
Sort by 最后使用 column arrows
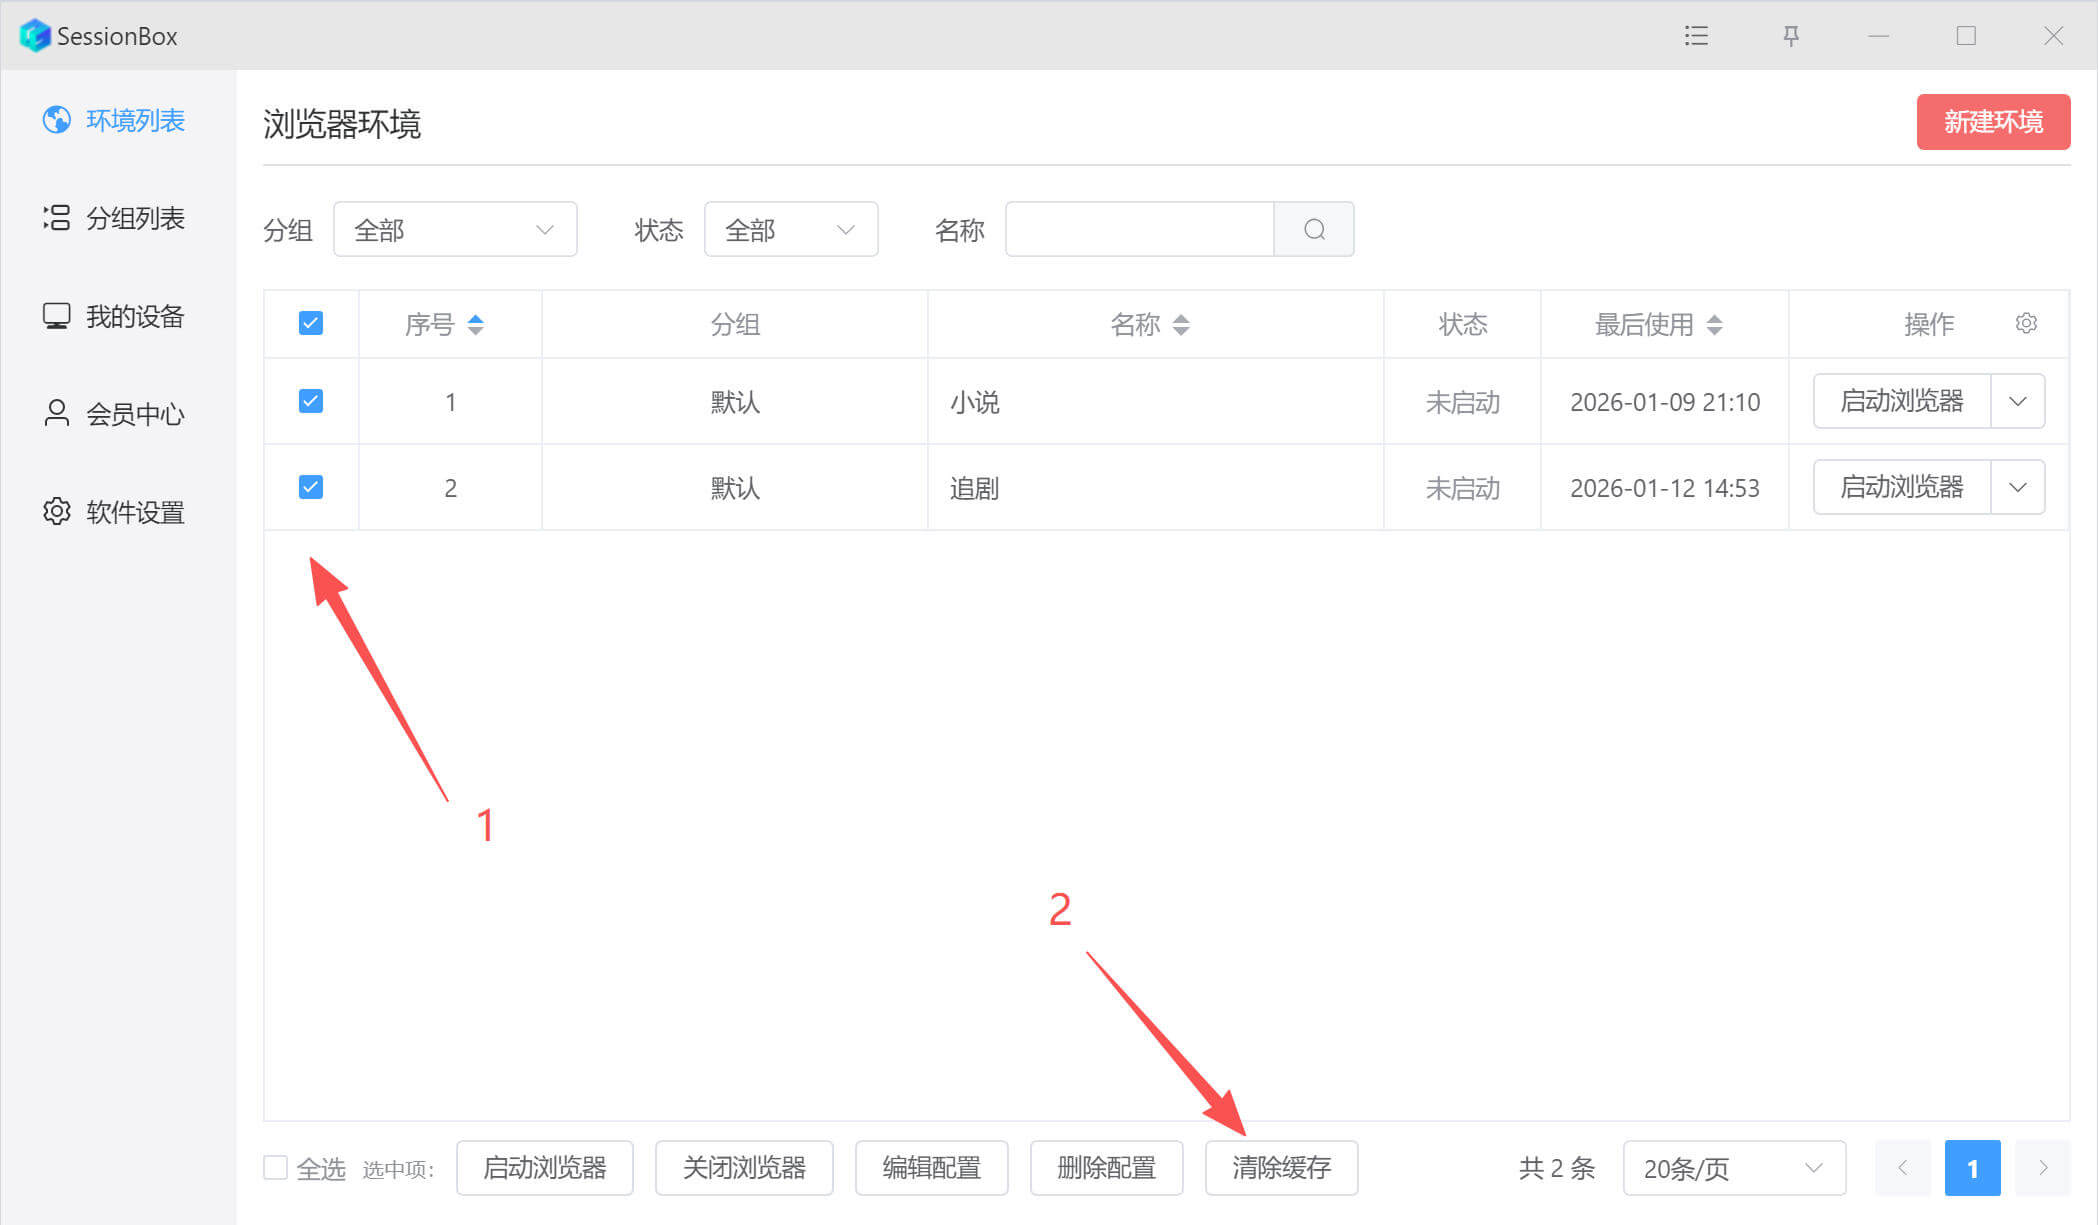[1714, 324]
